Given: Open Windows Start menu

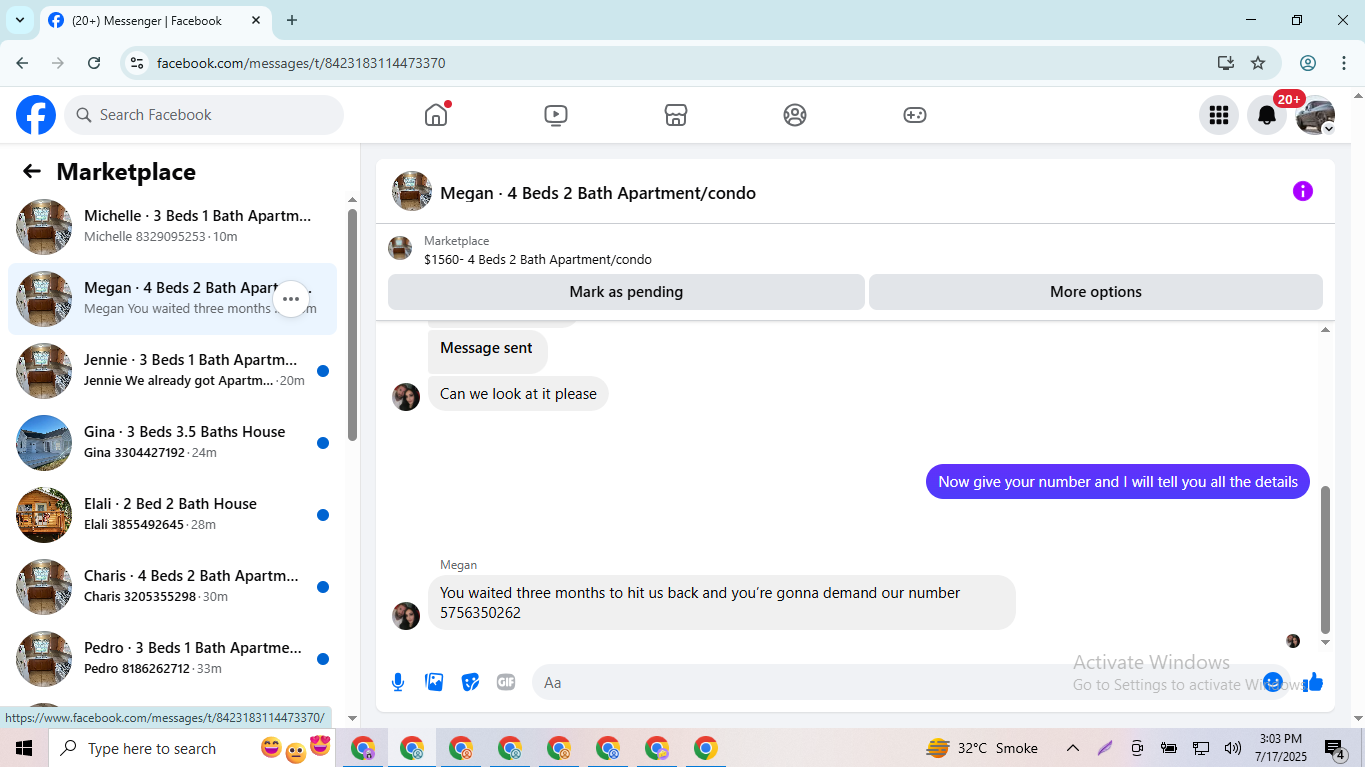Looking at the screenshot, I should point(24,748).
